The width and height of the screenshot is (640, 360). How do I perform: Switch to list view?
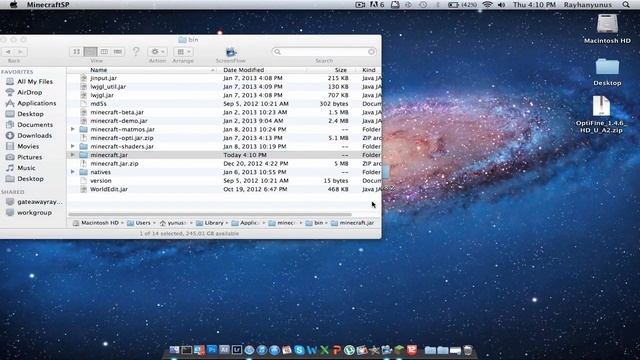(90, 52)
